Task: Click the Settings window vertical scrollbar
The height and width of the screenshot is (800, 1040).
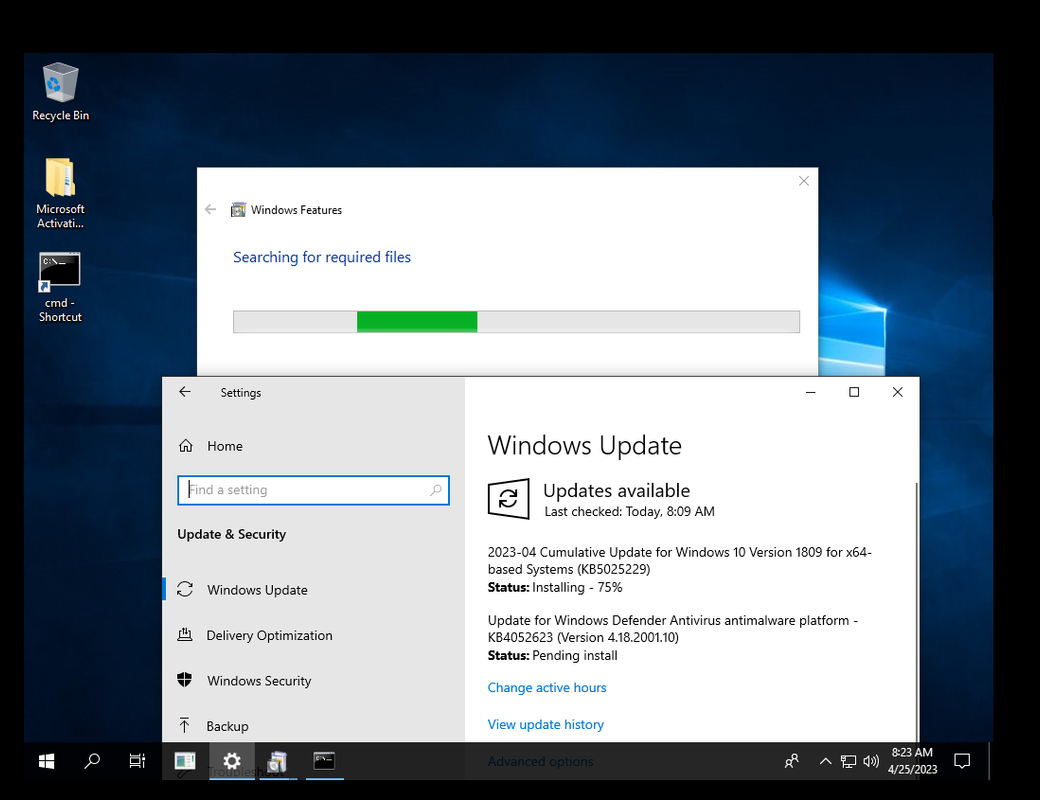Action: [x=917, y=610]
